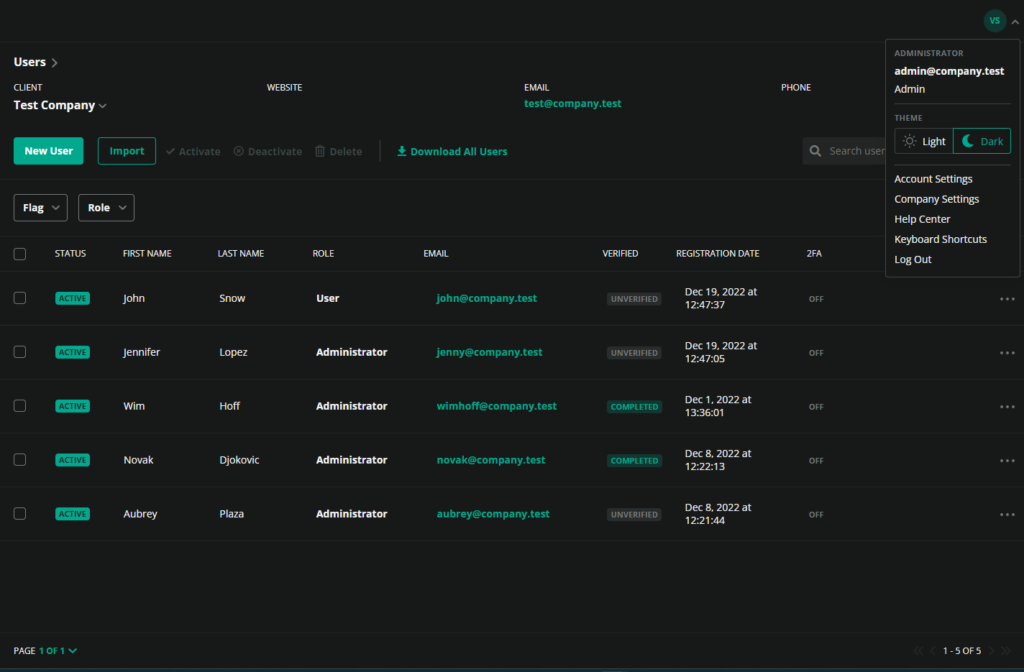
Task: Go to the next page arrow
Action: point(991,650)
